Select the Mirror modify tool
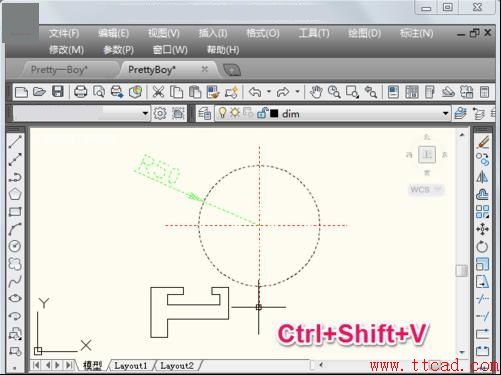The height and width of the screenshot is (375, 501). click(482, 177)
